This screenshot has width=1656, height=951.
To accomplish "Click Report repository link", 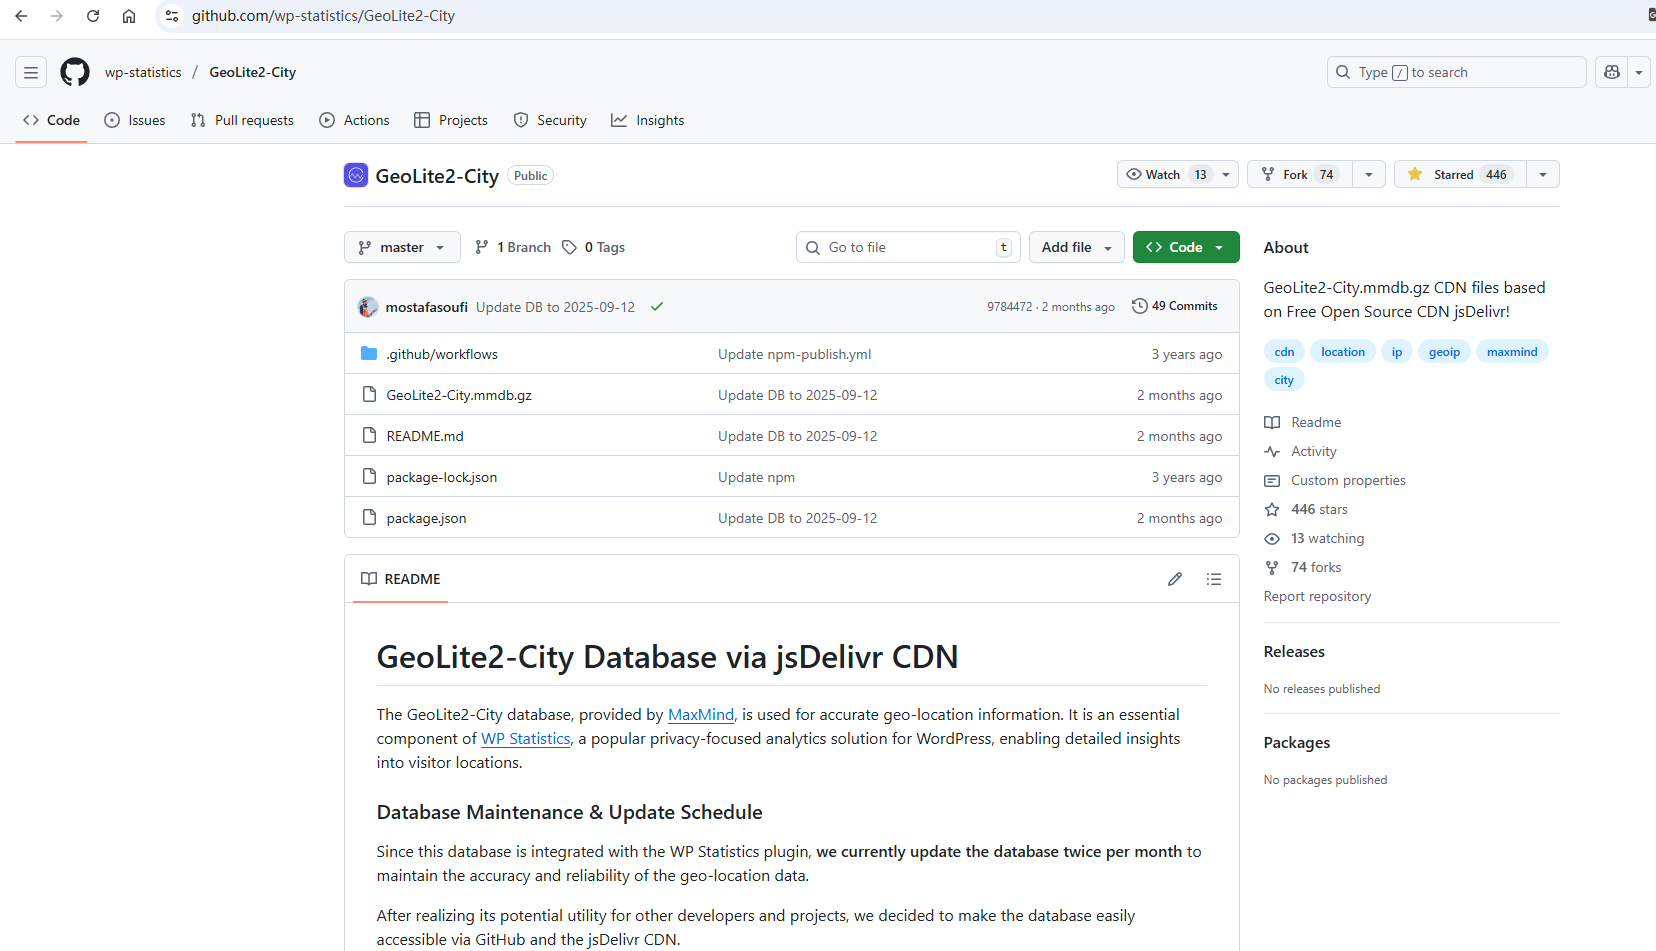I will pos(1317,596).
